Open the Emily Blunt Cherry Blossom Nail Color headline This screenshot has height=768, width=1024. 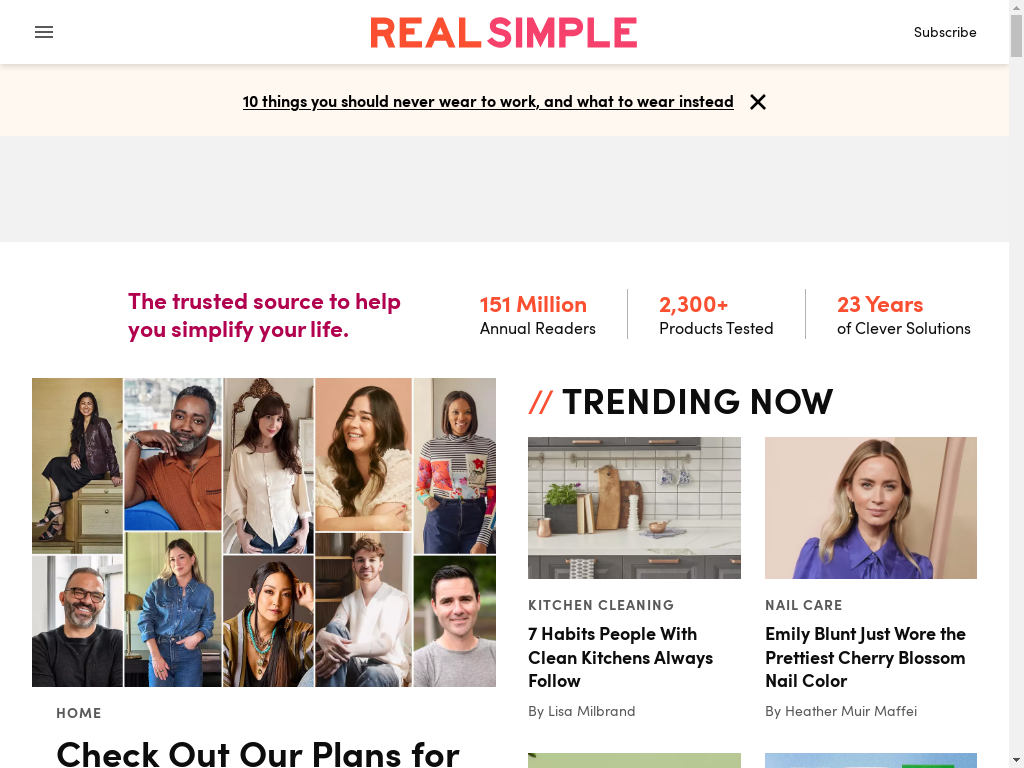(x=865, y=657)
